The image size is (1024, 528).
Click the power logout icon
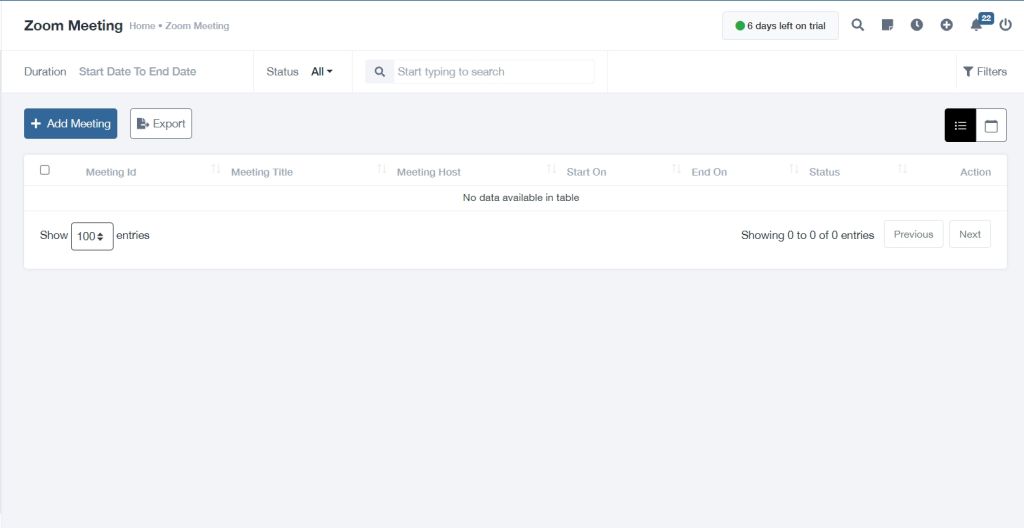click(x=1006, y=25)
